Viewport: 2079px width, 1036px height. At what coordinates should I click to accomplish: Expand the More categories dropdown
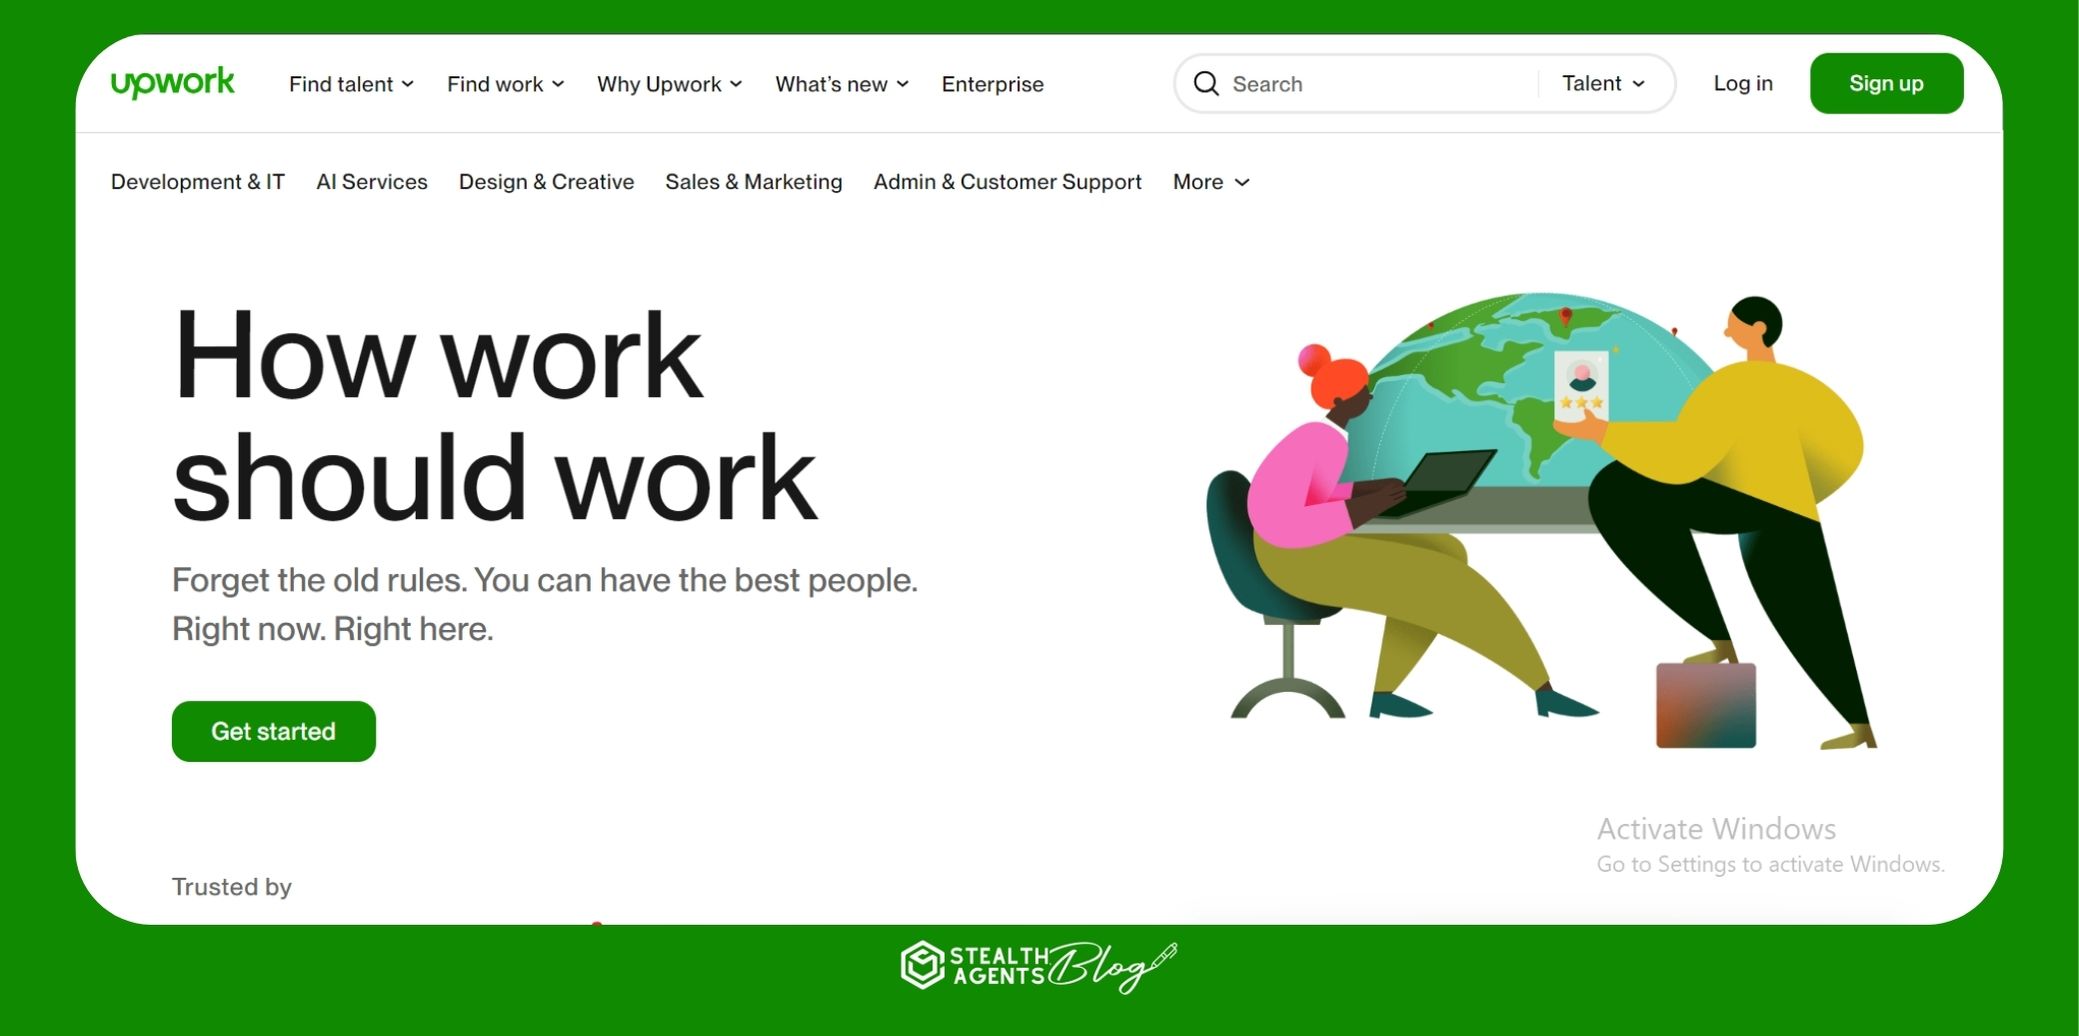click(x=1211, y=182)
